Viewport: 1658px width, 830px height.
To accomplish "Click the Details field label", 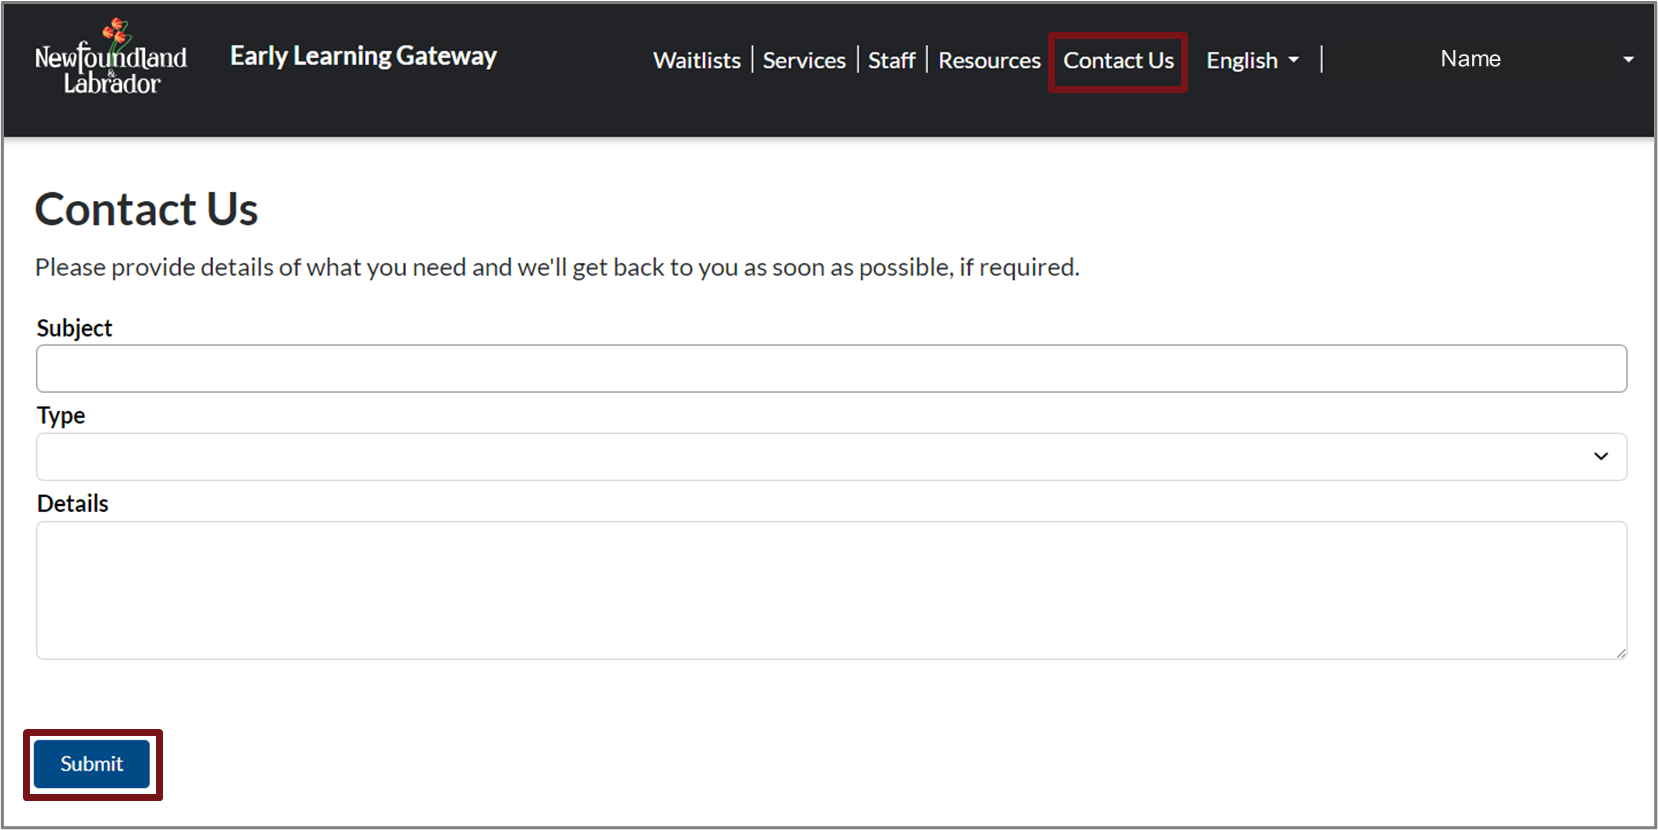I will [x=72, y=504].
